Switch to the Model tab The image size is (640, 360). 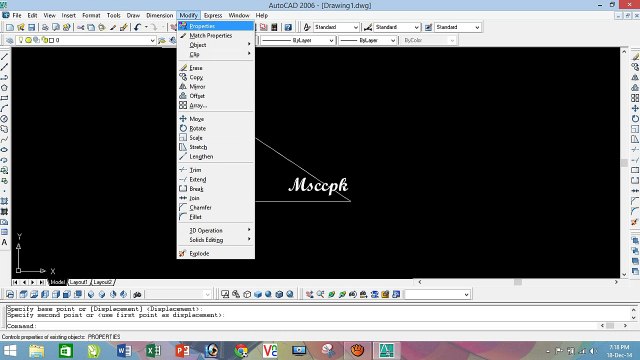(x=57, y=282)
